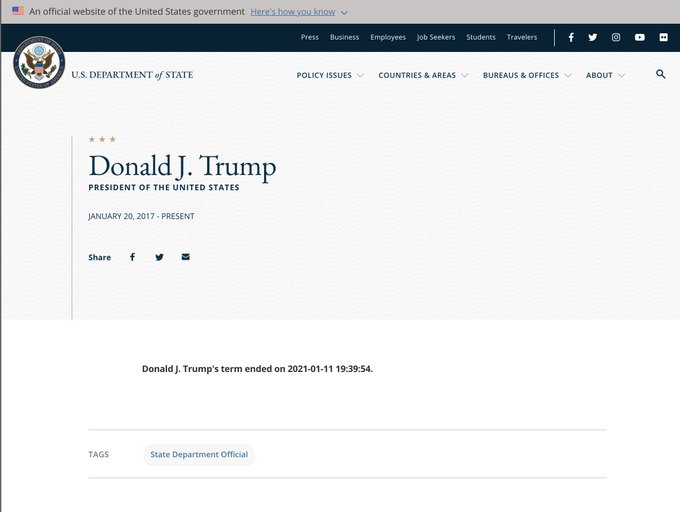Share this page on Twitter
This screenshot has height=512, width=680.
(159, 257)
